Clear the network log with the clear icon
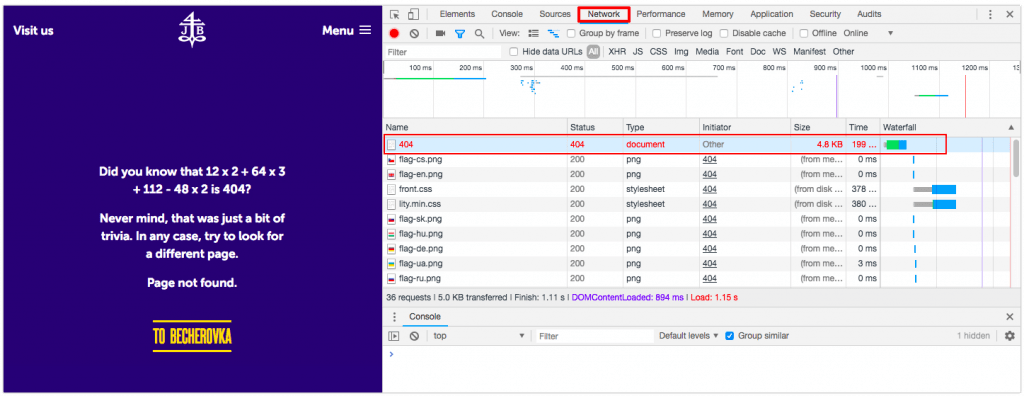This screenshot has height=396, width=1024. 414,33
